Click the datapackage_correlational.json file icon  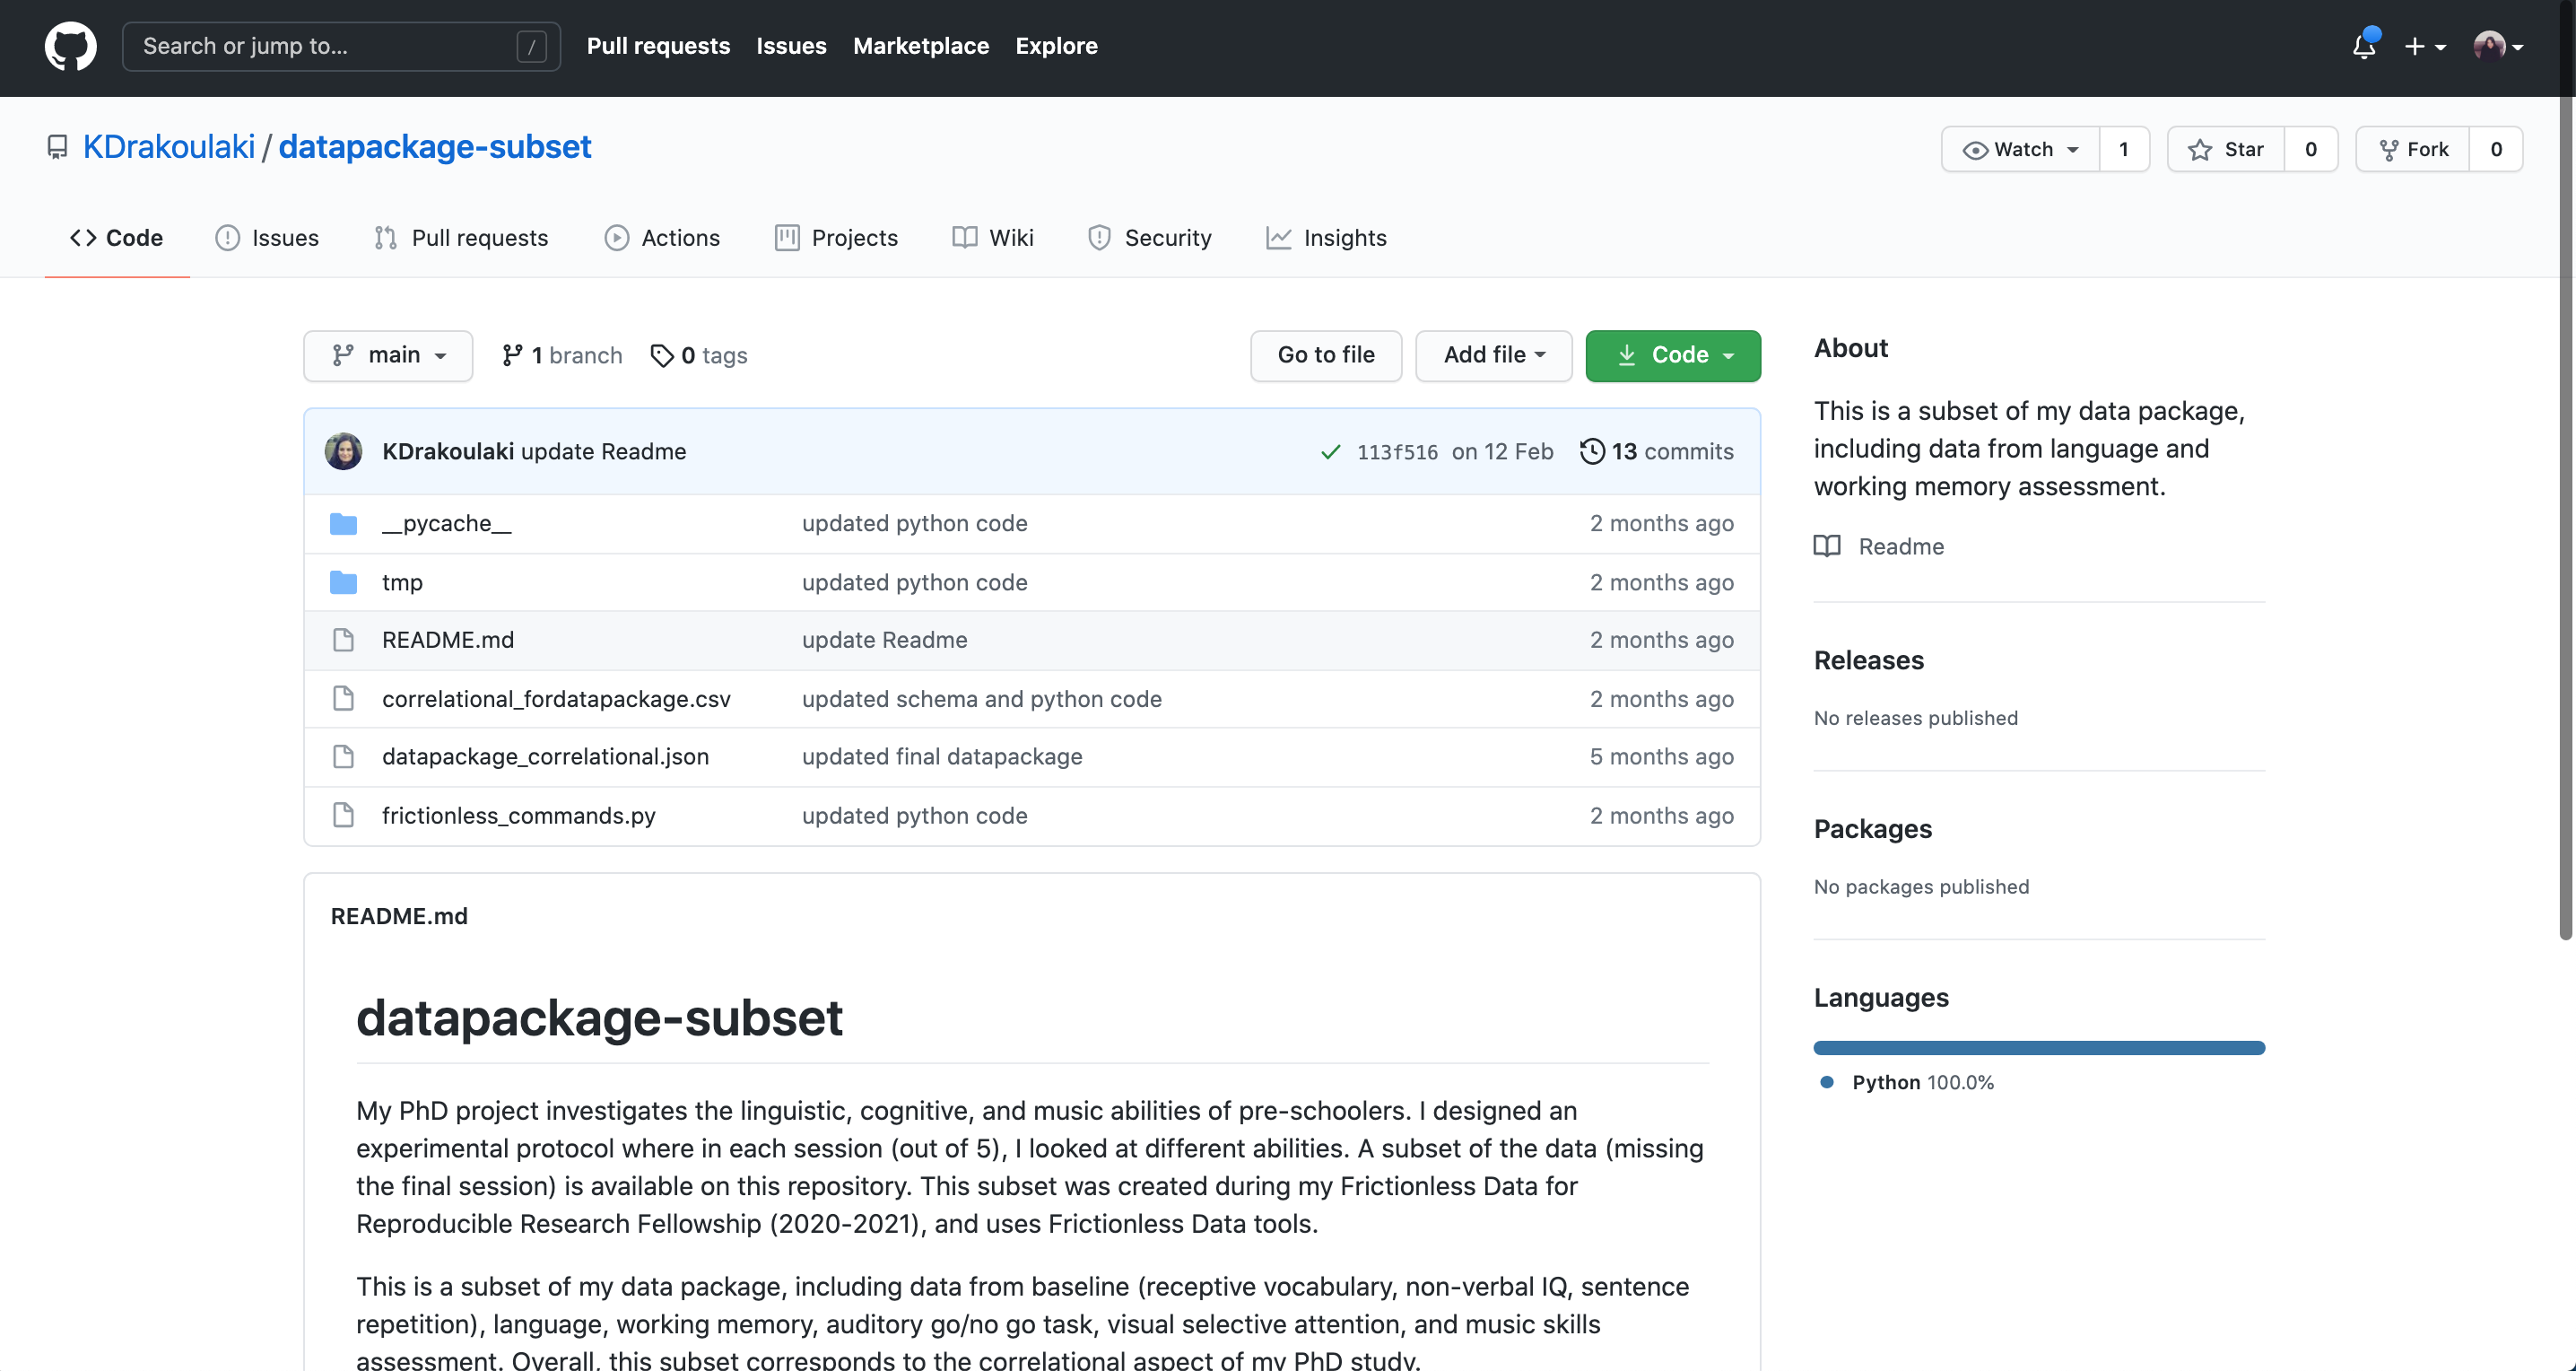343,757
